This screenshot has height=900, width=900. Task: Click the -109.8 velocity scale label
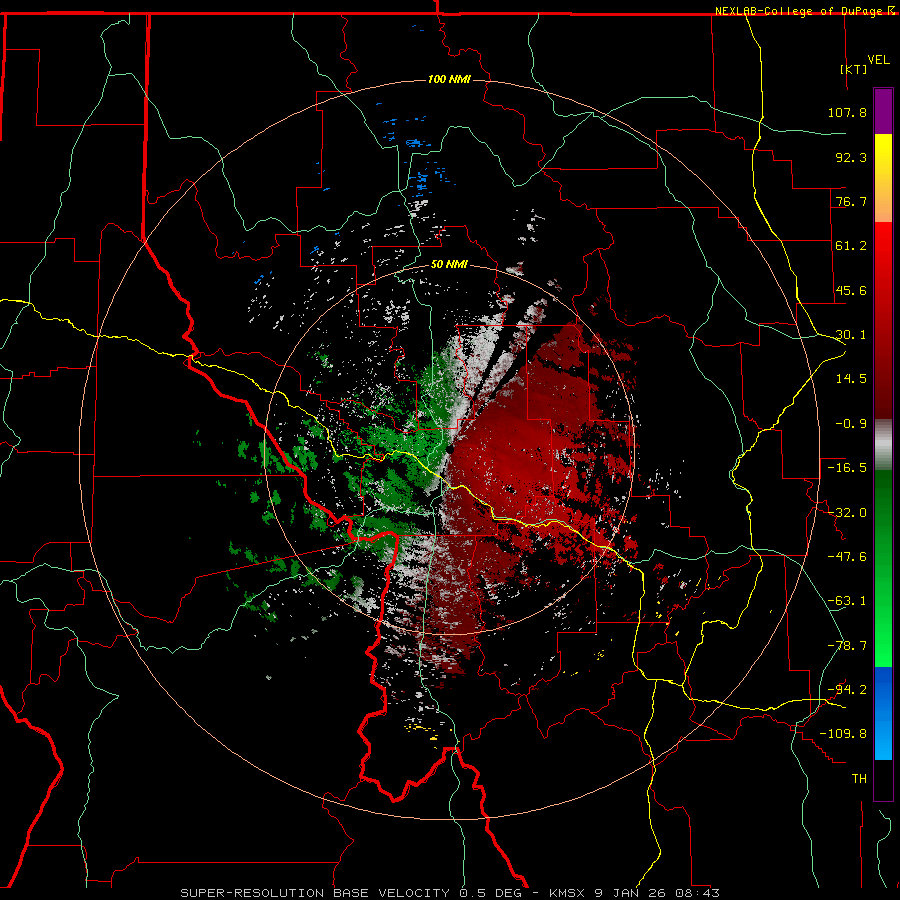[843, 734]
